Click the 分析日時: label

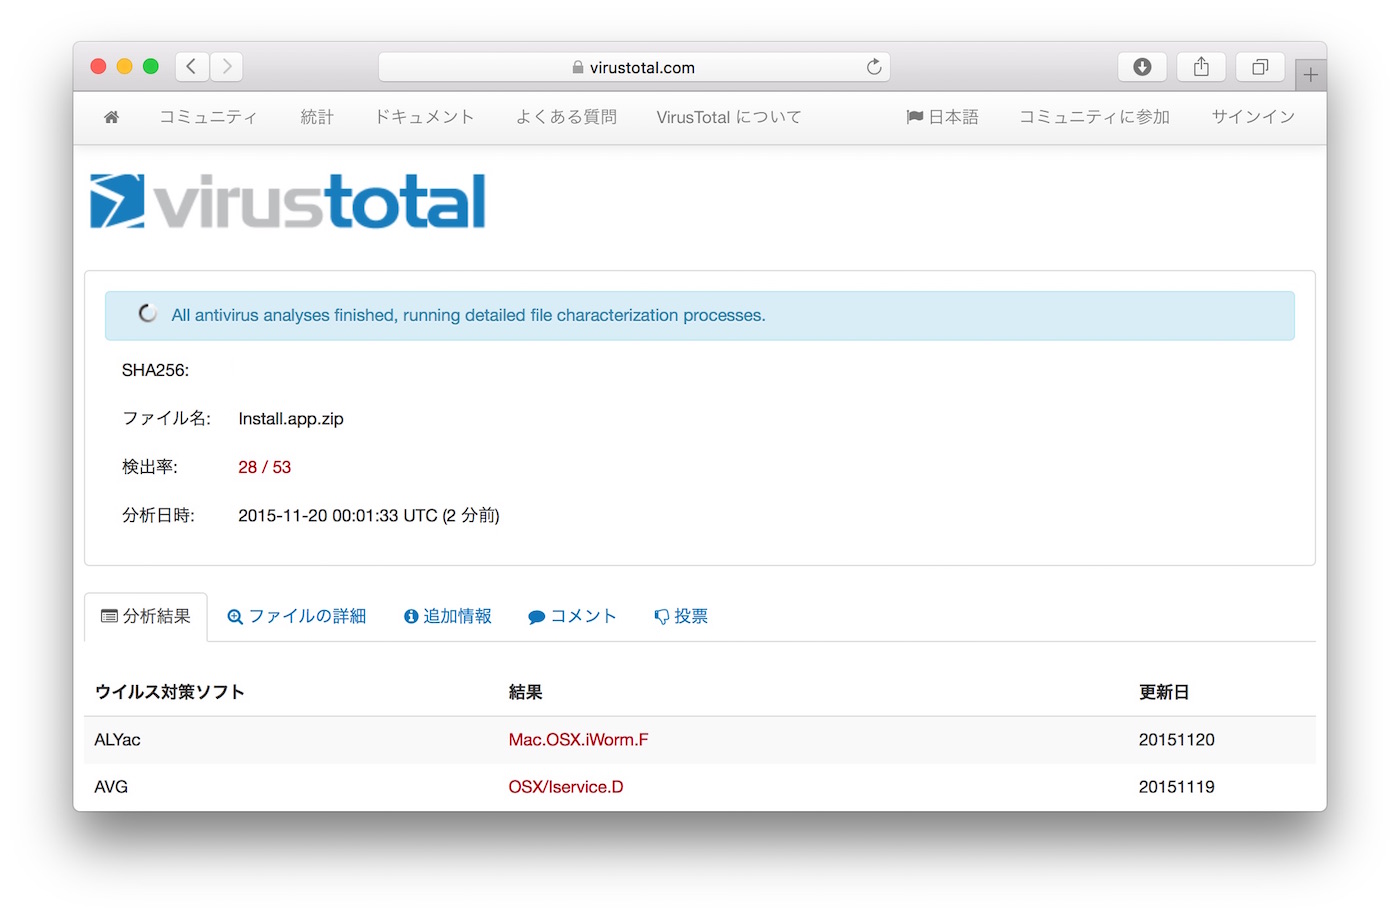(158, 515)
